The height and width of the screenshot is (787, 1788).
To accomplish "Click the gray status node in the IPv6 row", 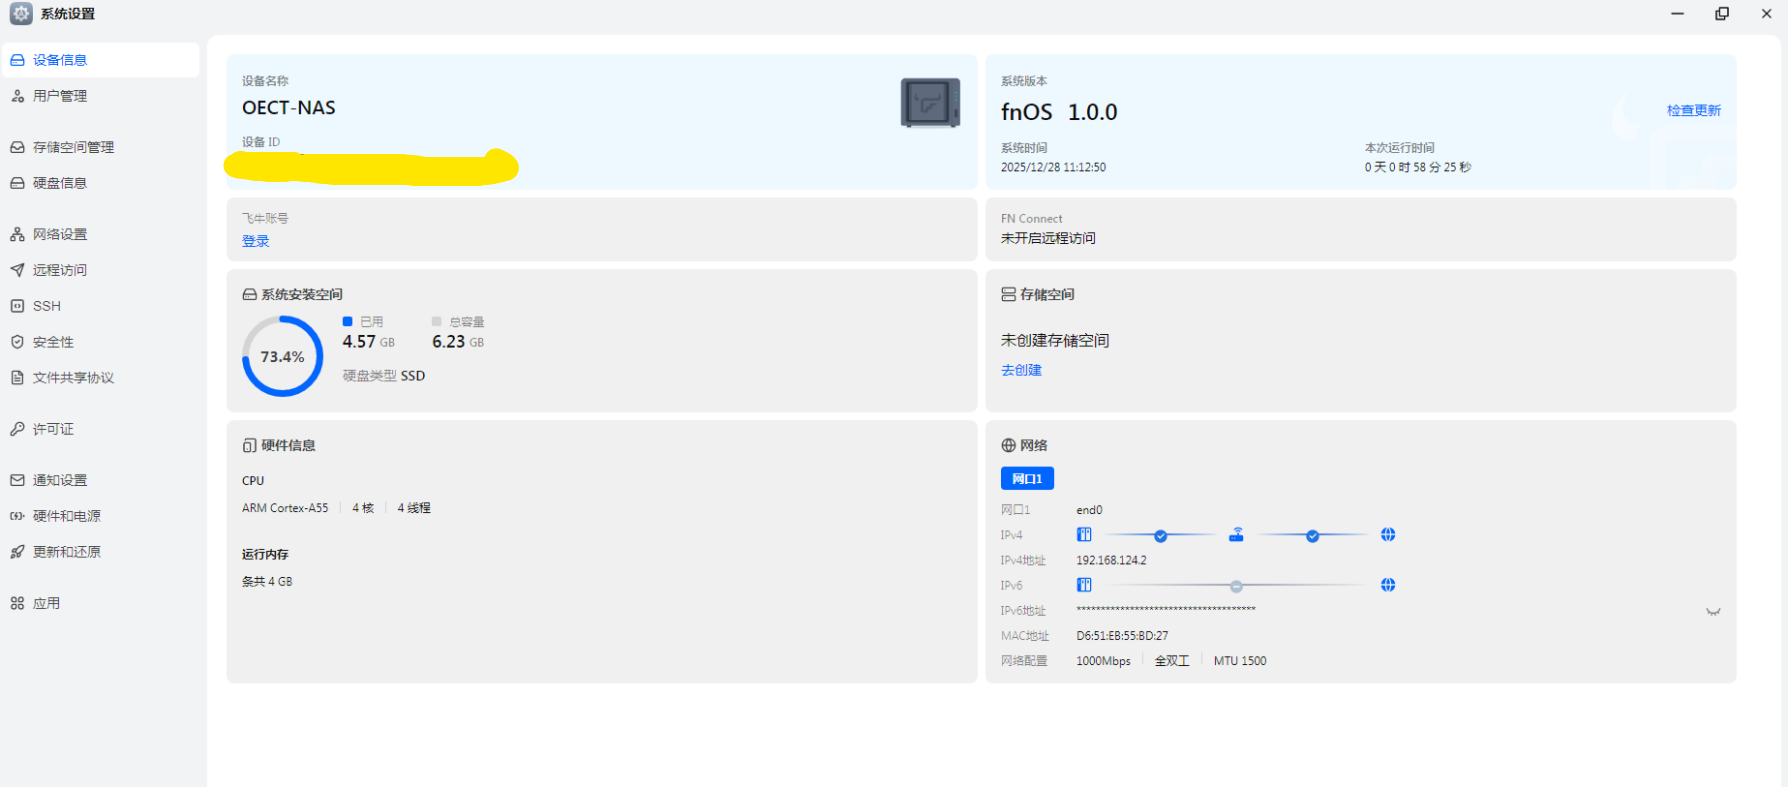I will [x=1236, y=586].
